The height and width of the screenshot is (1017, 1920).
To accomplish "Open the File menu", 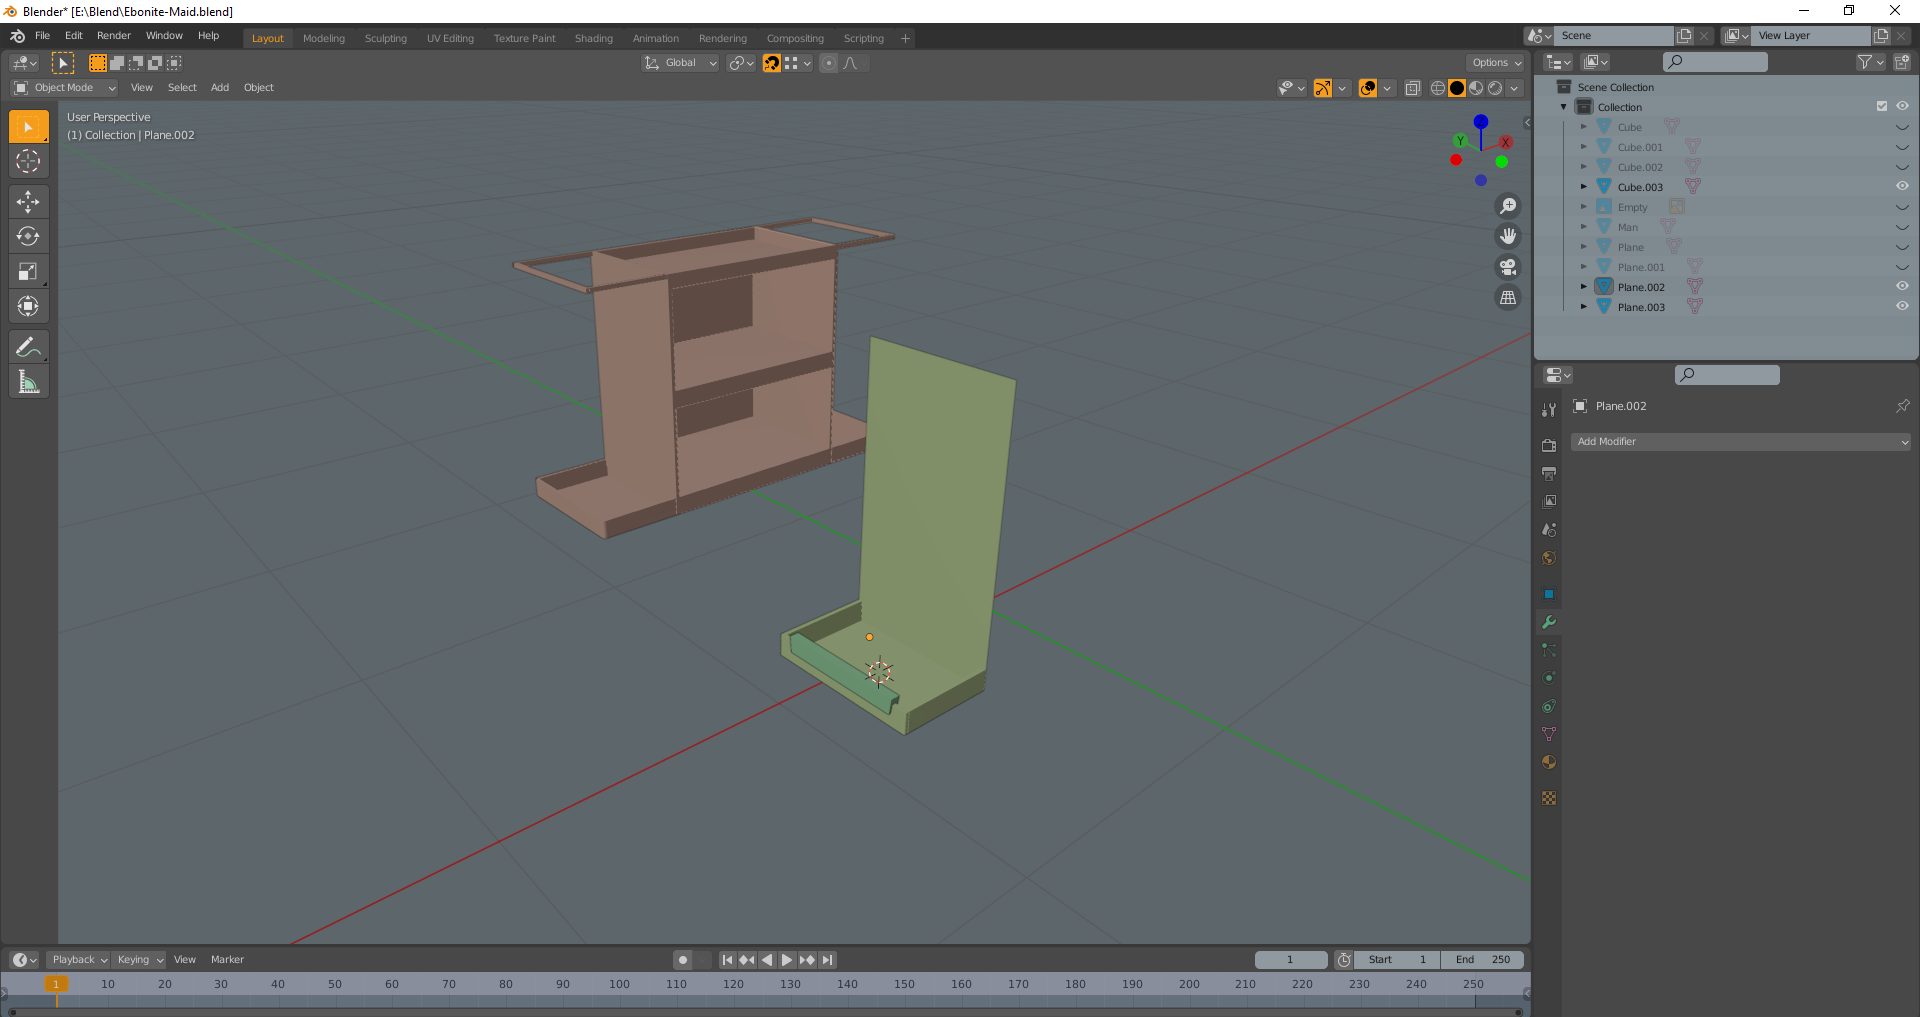I will (x=42, y=36).
